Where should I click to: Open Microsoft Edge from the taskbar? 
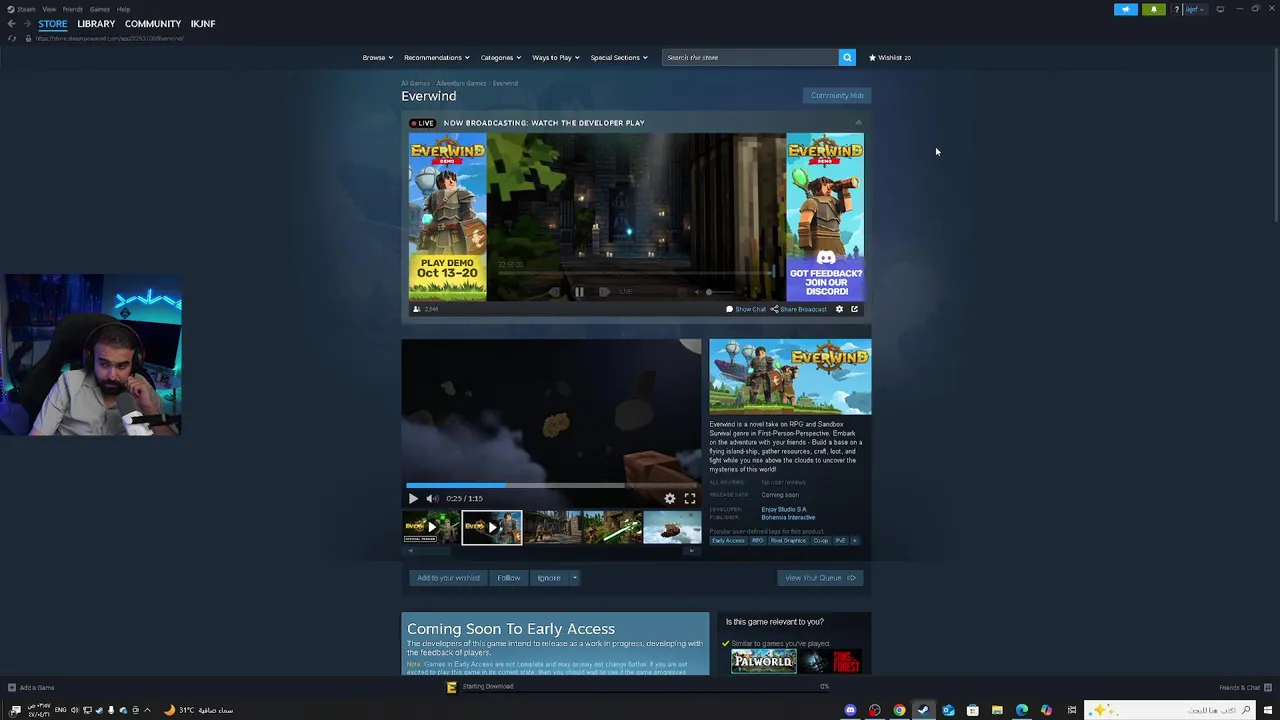[1021, 710]
